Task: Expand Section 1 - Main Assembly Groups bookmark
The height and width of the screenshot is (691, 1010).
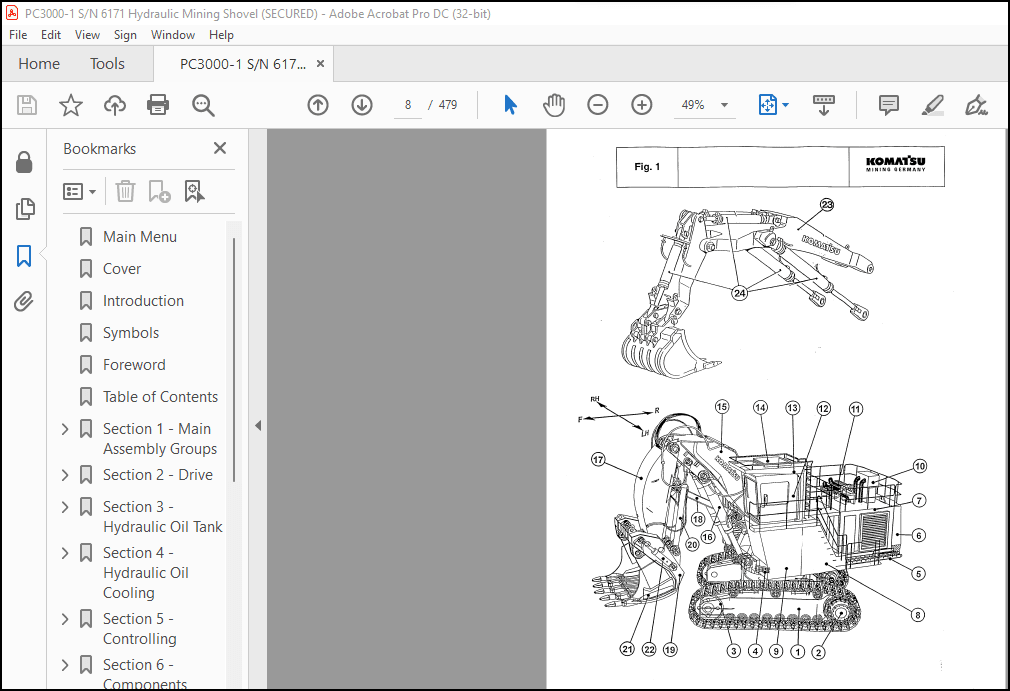Action: tap(64, 428)
